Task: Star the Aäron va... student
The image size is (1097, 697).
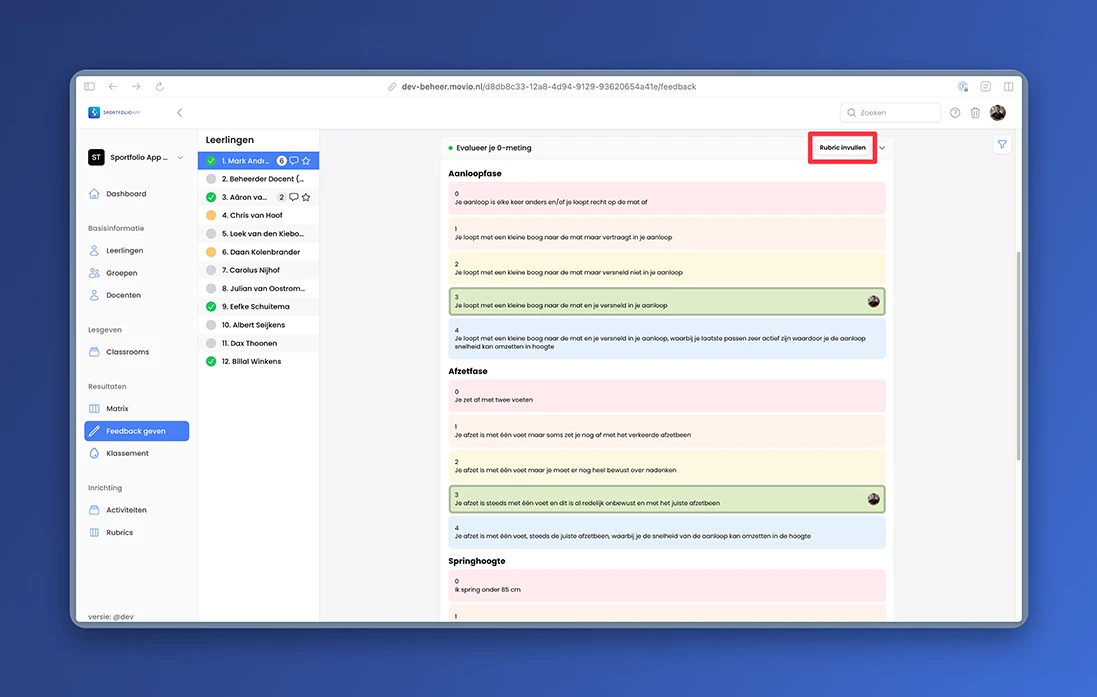Action: pyautogui.click(x=306, y=197)
